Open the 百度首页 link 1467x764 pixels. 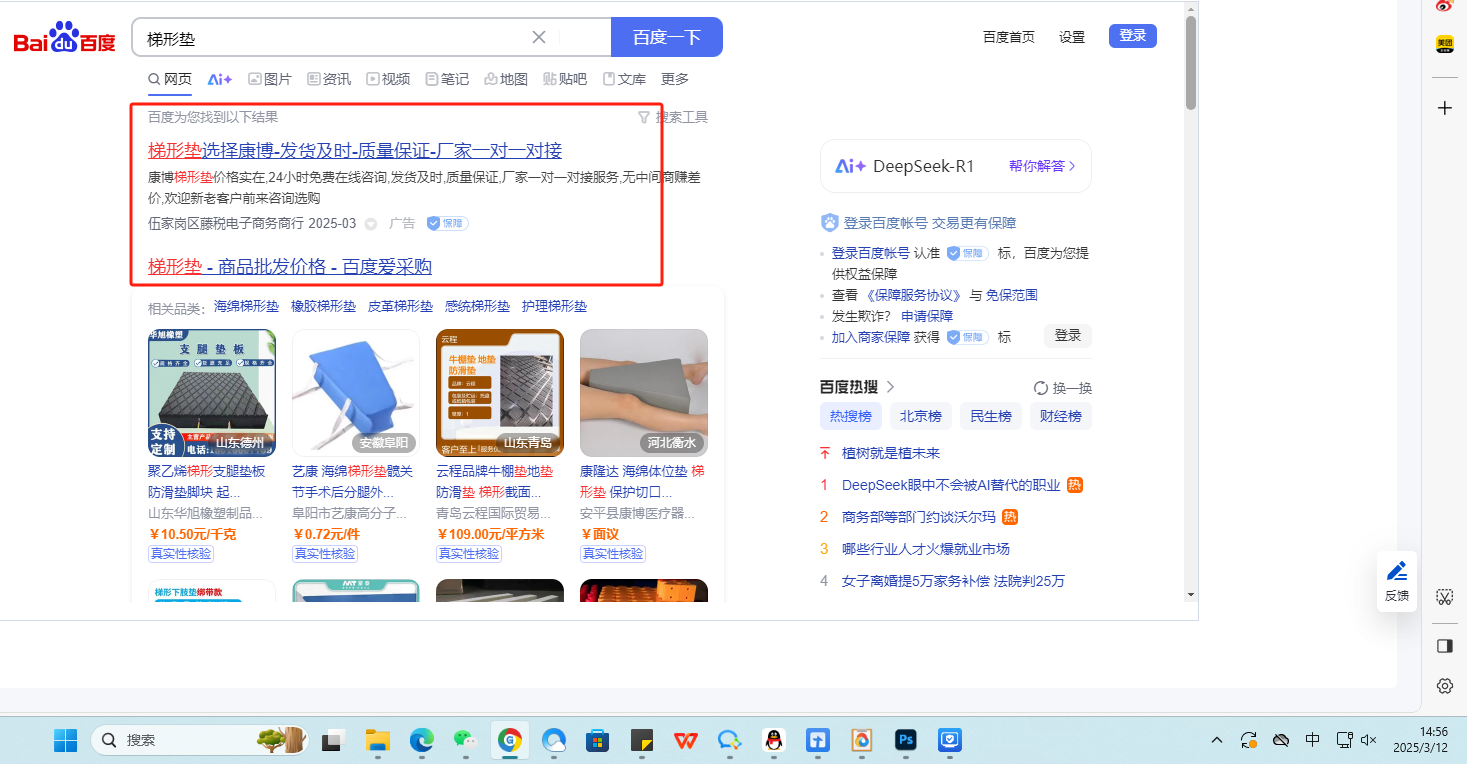tap(1009, 37)
